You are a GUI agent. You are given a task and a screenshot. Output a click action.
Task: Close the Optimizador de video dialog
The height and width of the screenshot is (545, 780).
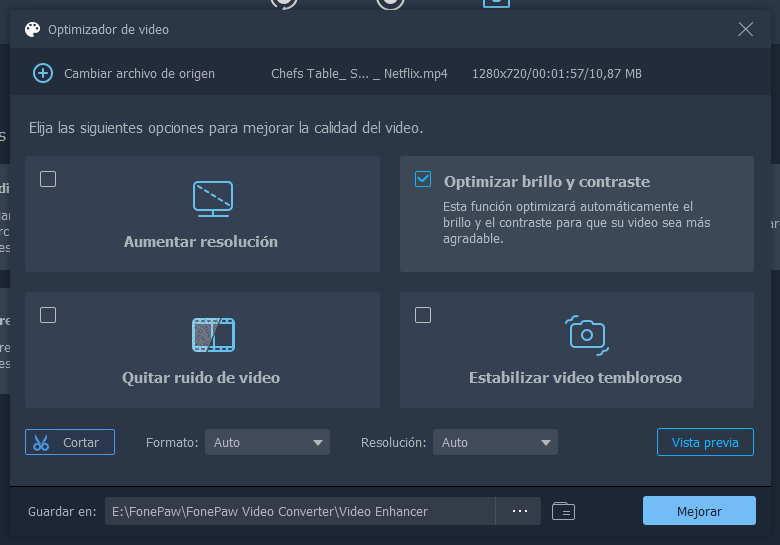pyautogui.click(x=745, y=29)
